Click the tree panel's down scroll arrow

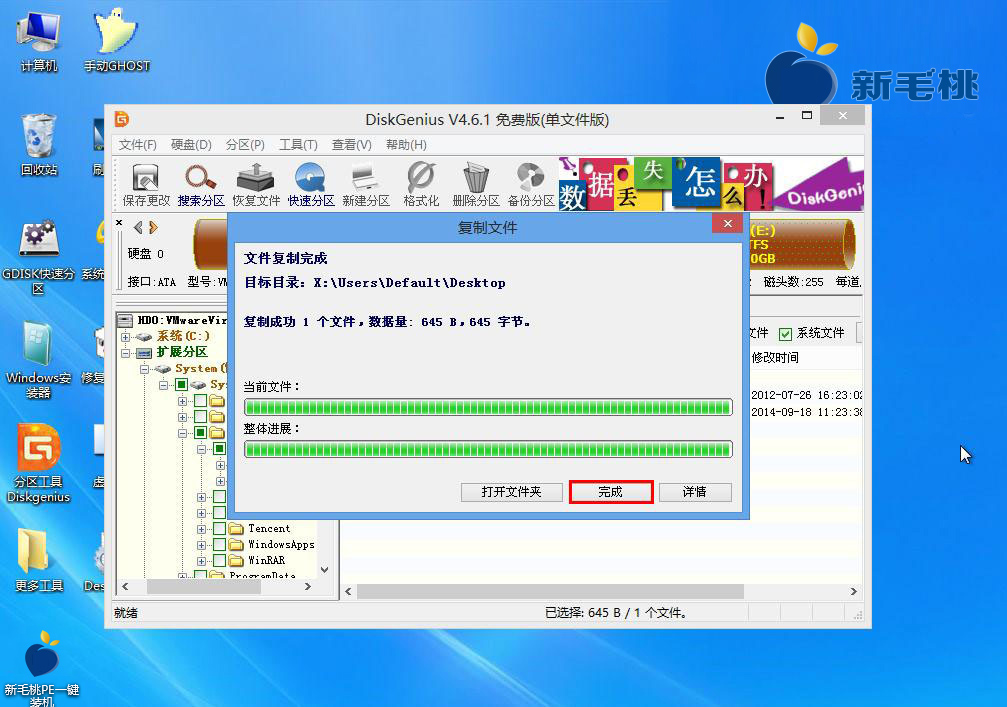point(325,570)
